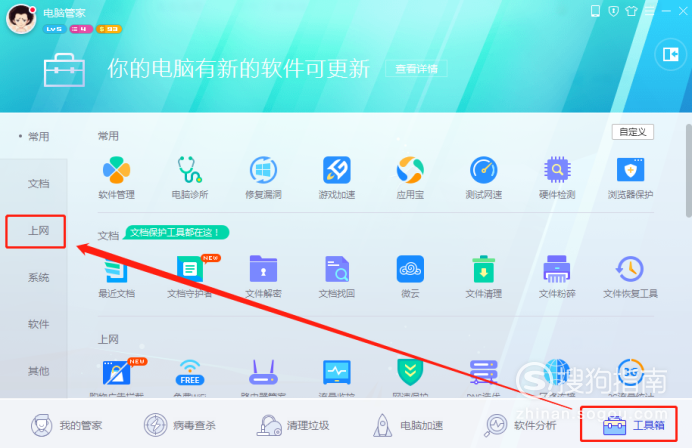The image size is (692, 448).
Task: Open the green shield network protection tool
Action: click(x=410, y=374)
